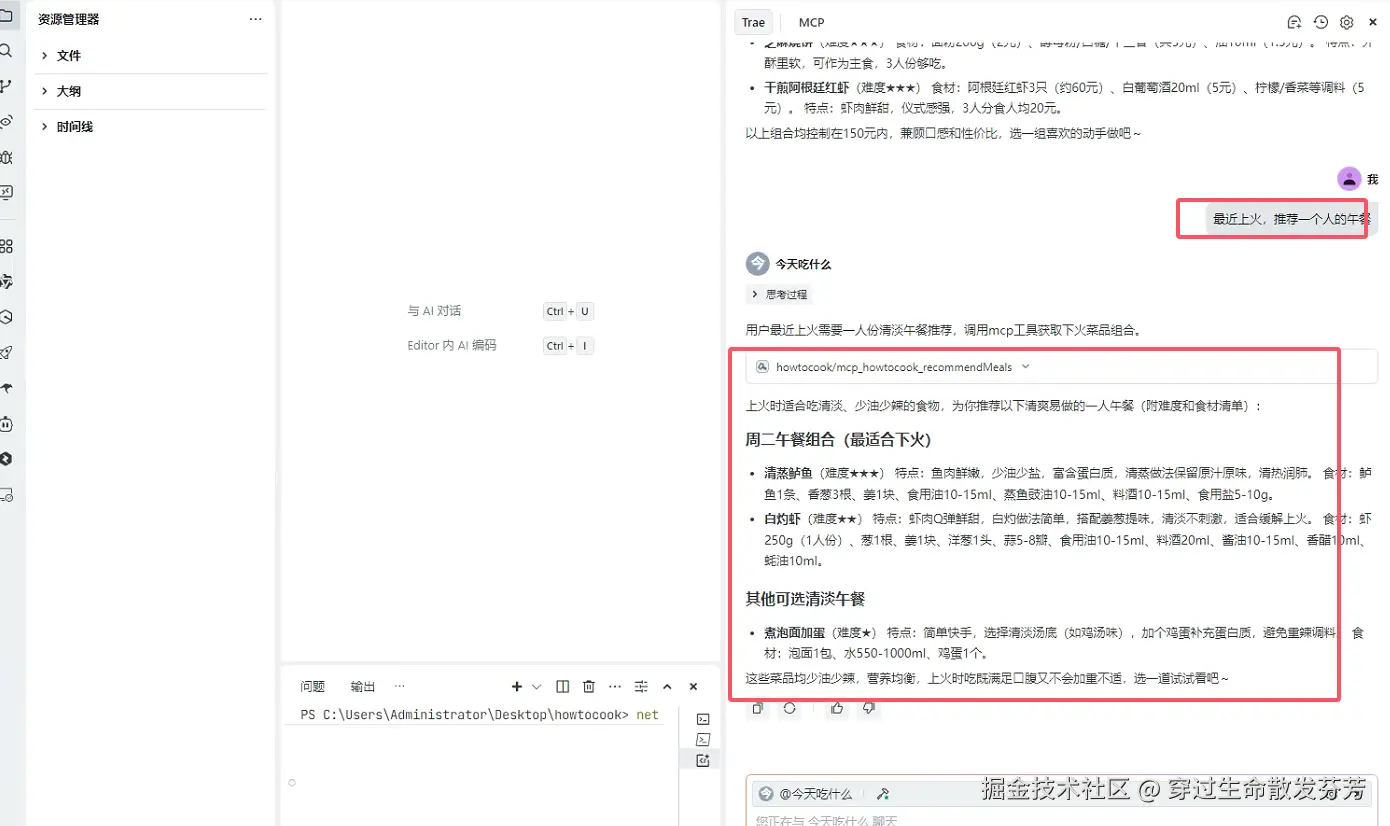Open the mcp_howtocook_recommendMeals tool dropdown
Screen dimensions: 1390x826
tap(1024, 366)
